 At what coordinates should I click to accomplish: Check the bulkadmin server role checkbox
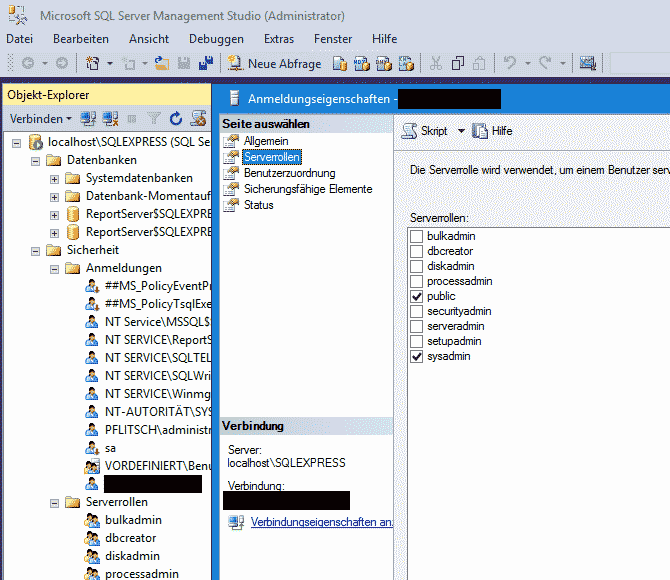coord(417,236)
